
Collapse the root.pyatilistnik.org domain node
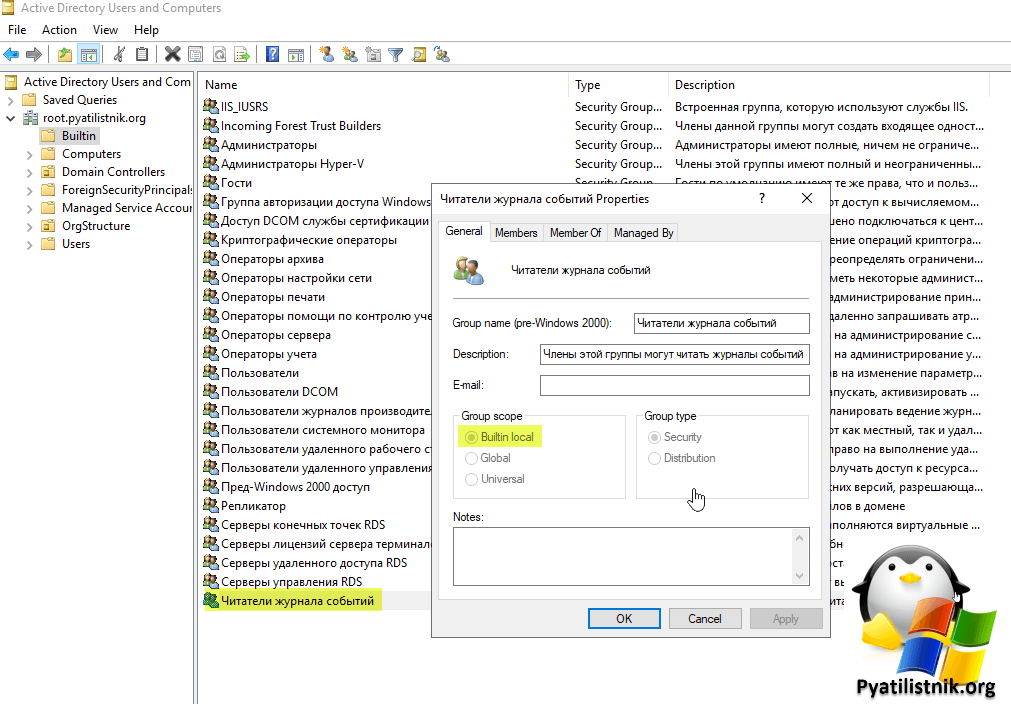tap(10, 118)
